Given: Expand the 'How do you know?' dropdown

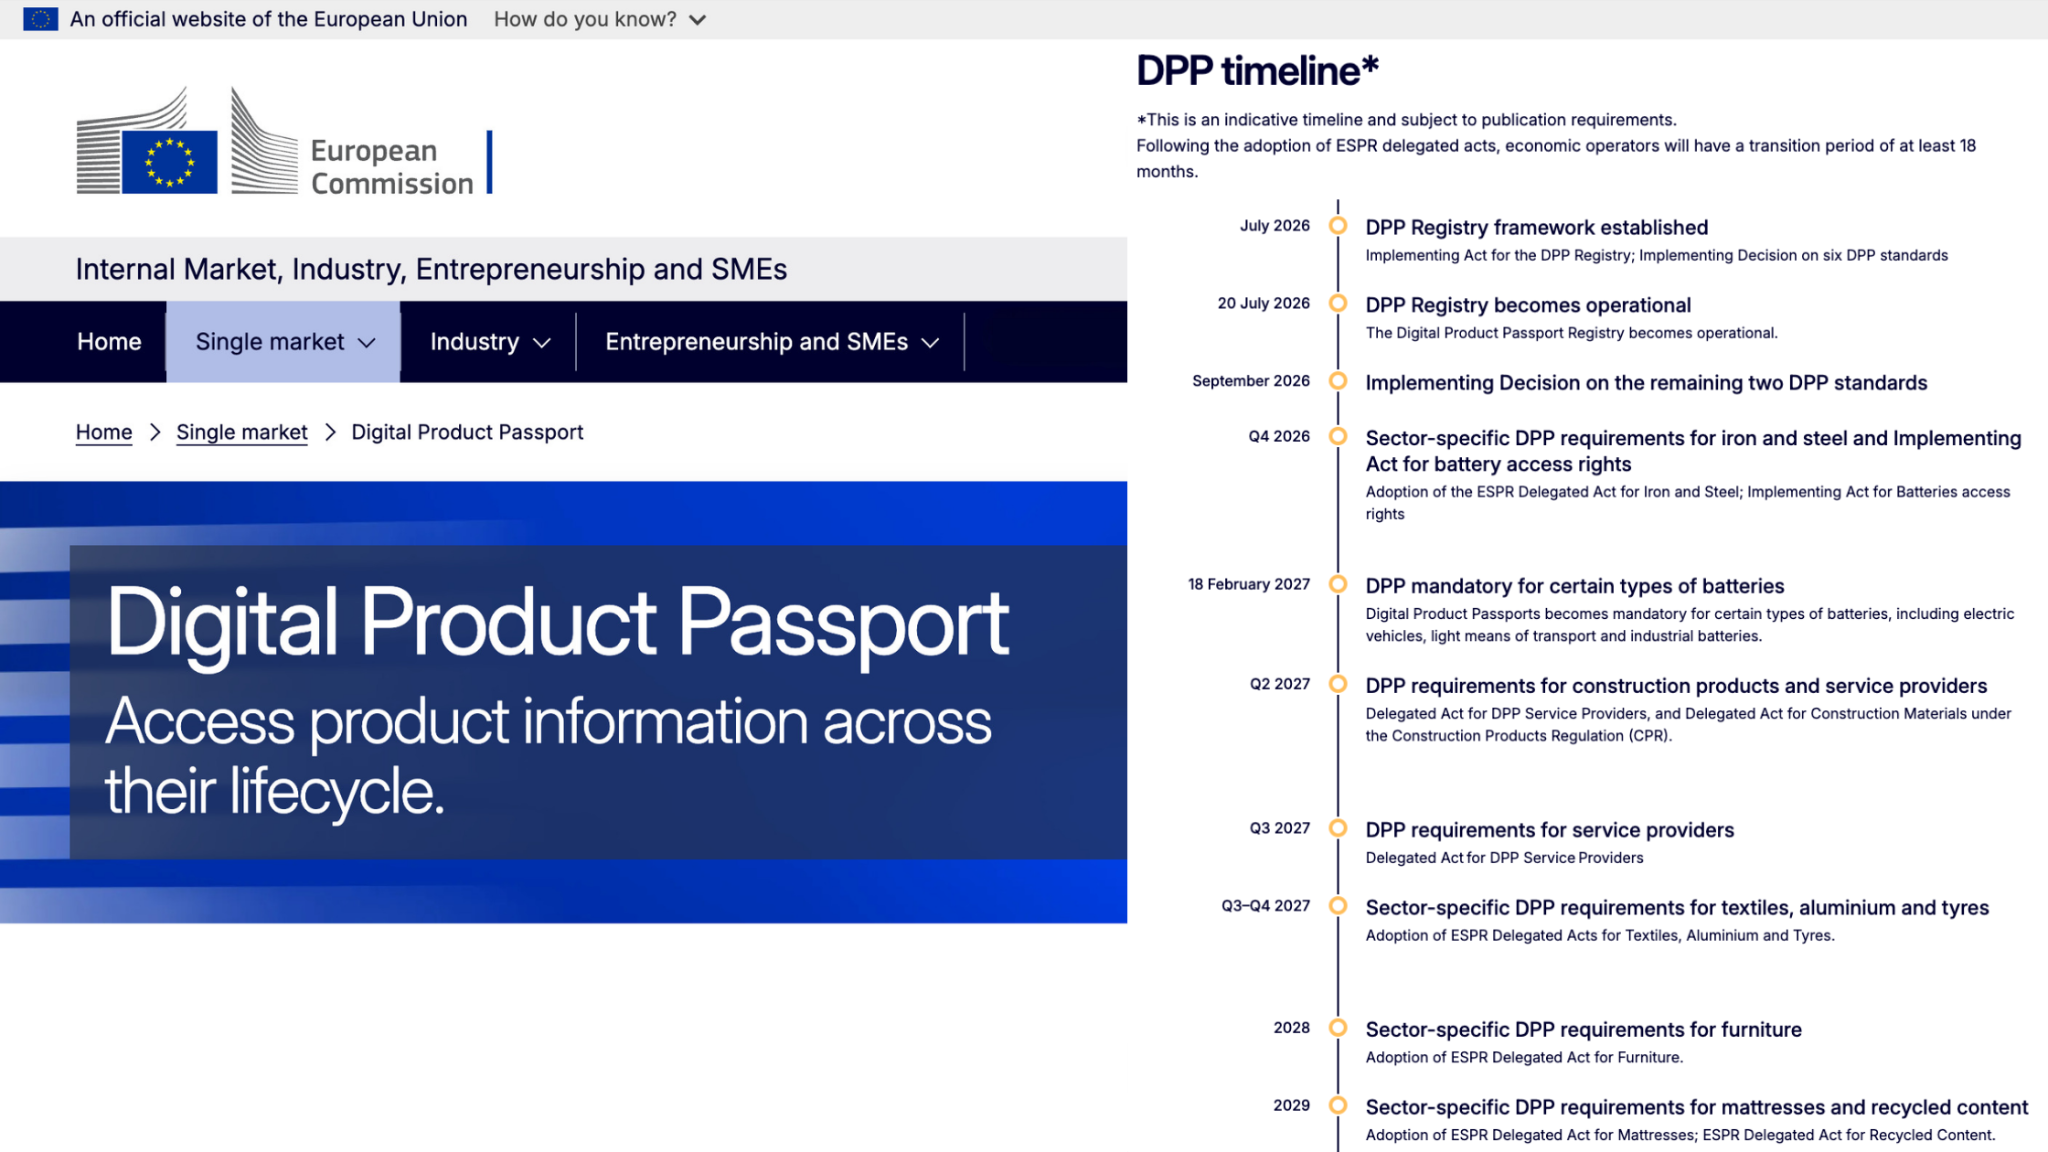Looking at the screenshot, I should tap(600, 19).
